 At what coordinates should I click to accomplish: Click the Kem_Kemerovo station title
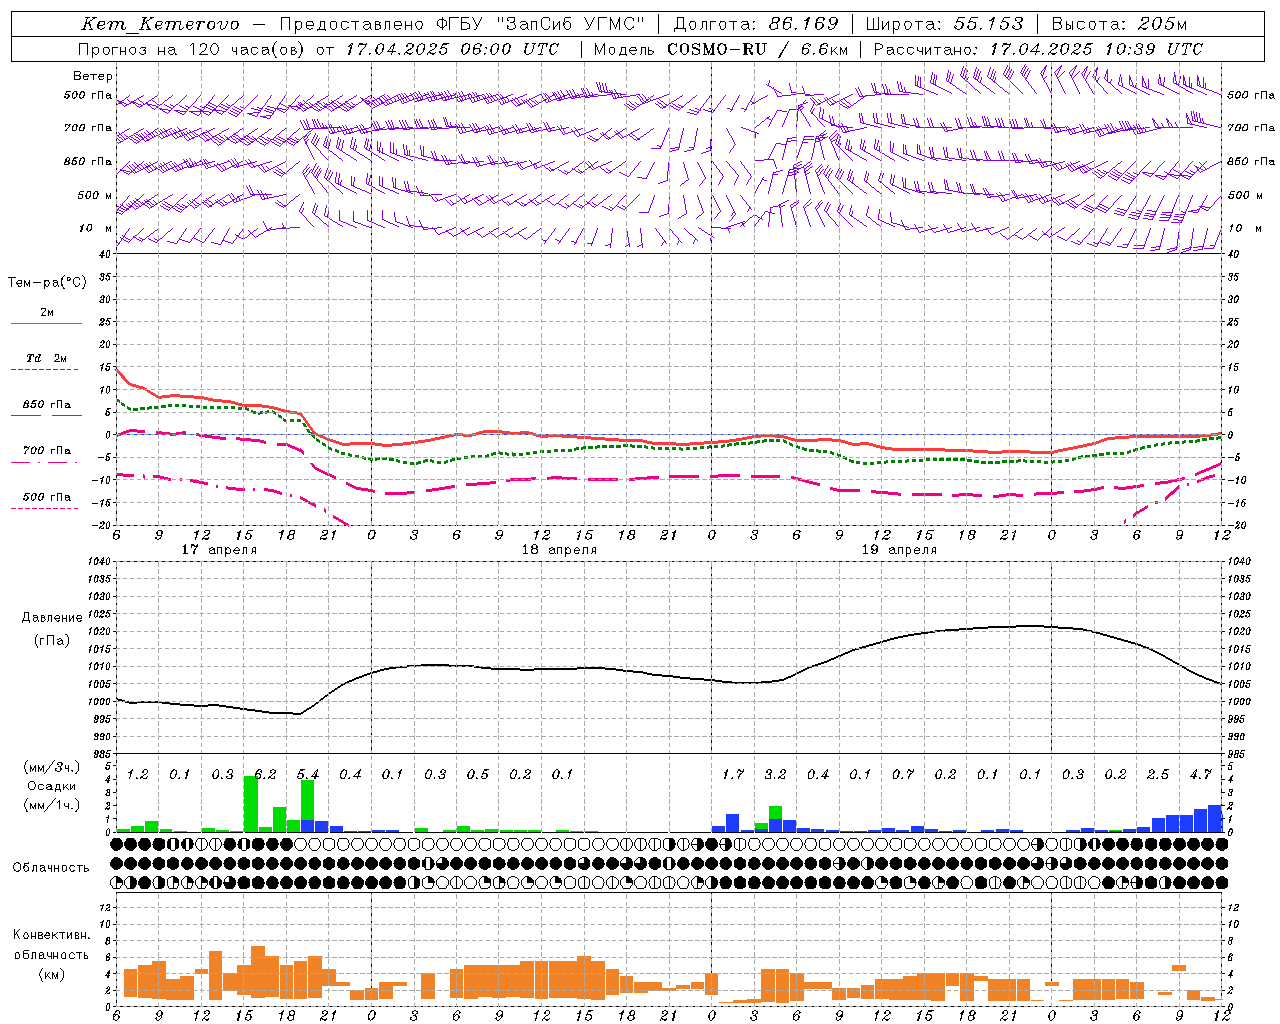pos(160,24)
